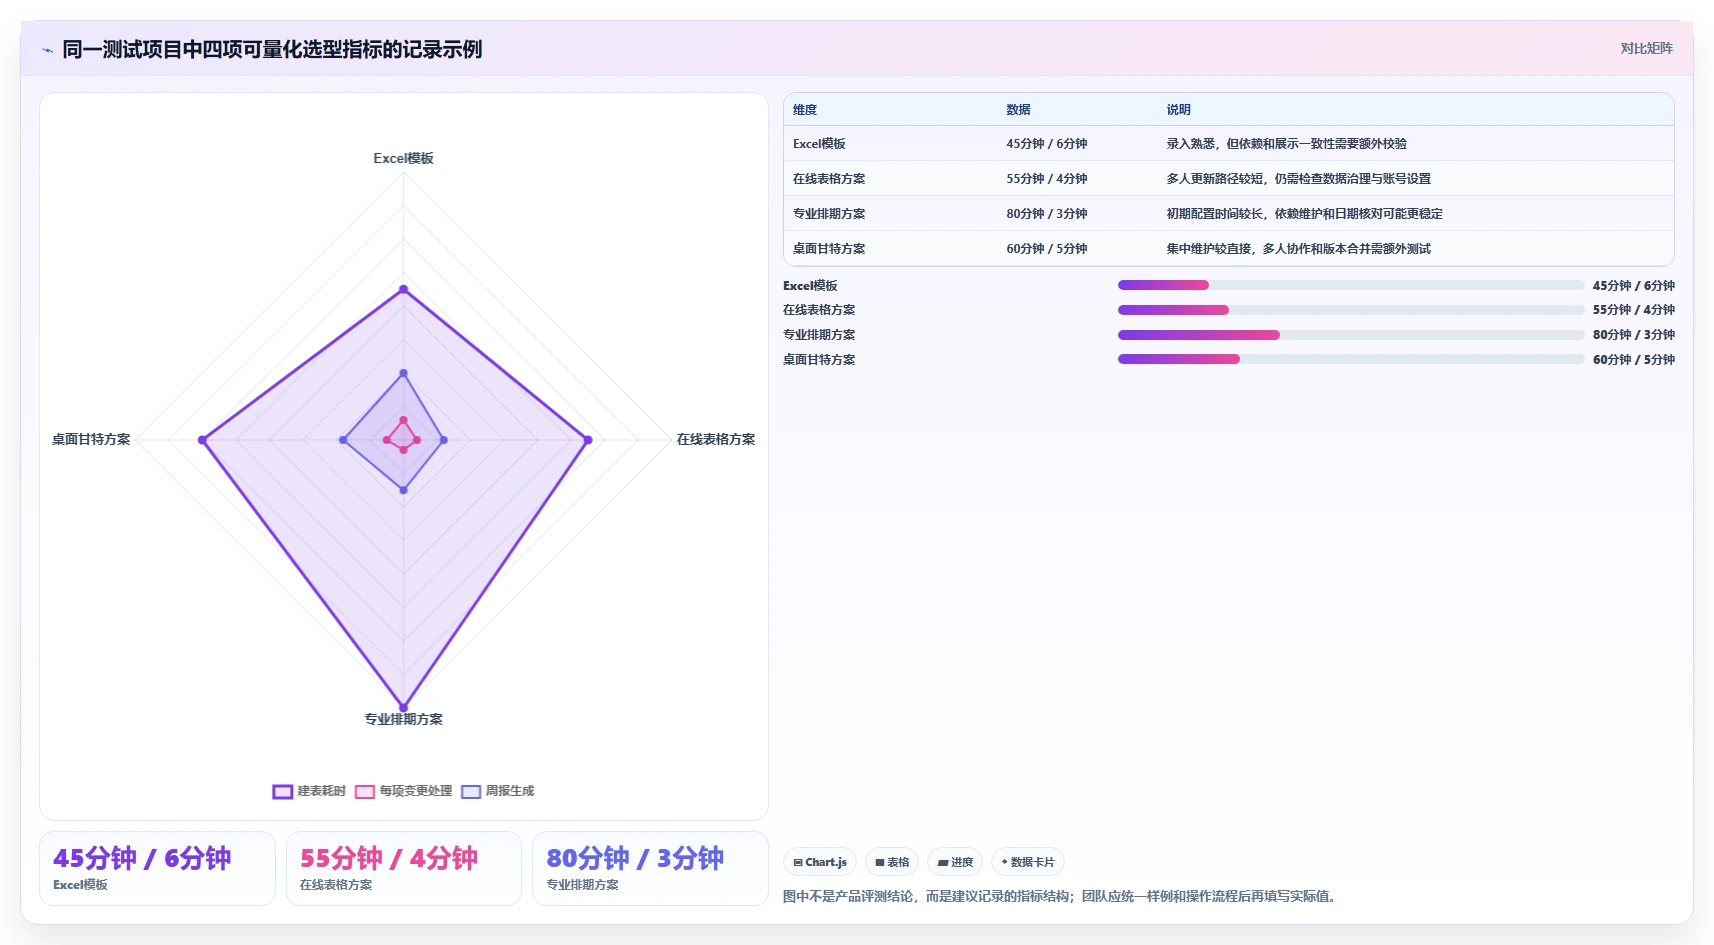The height and width of the screenshot is (945, 1714).
Task: Click the purple data point on 在线表格方案 axis
Action: pyautogui.click(x=588, y=440)
